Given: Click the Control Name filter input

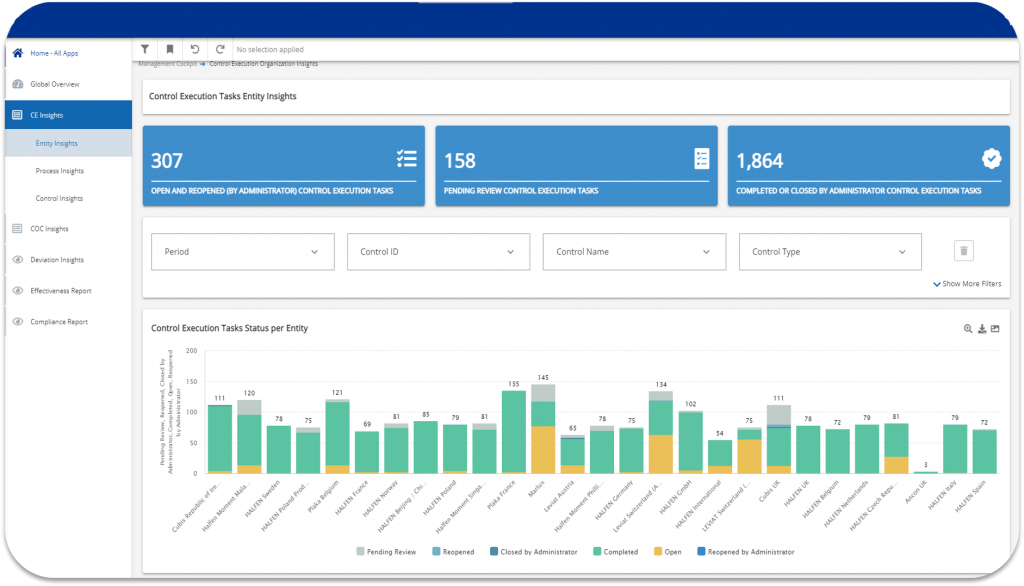Looking at the screenshot, I should 632,251.
